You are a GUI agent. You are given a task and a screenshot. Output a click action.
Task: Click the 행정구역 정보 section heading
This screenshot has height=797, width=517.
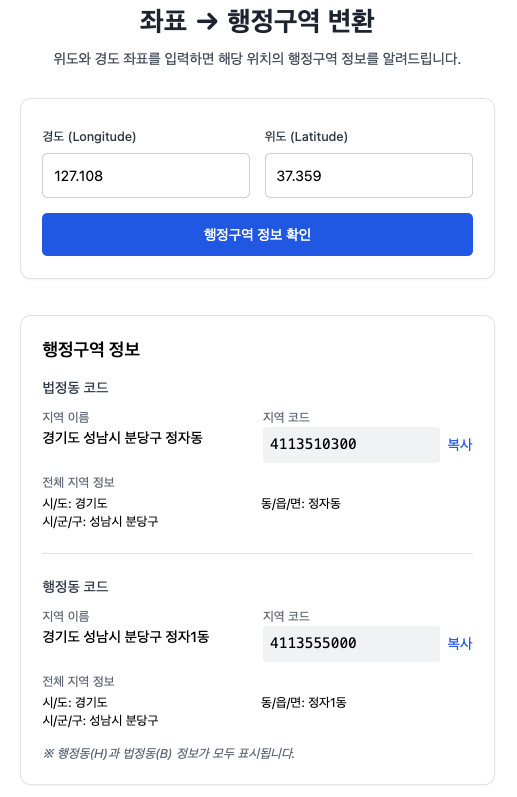click(91, 349)
